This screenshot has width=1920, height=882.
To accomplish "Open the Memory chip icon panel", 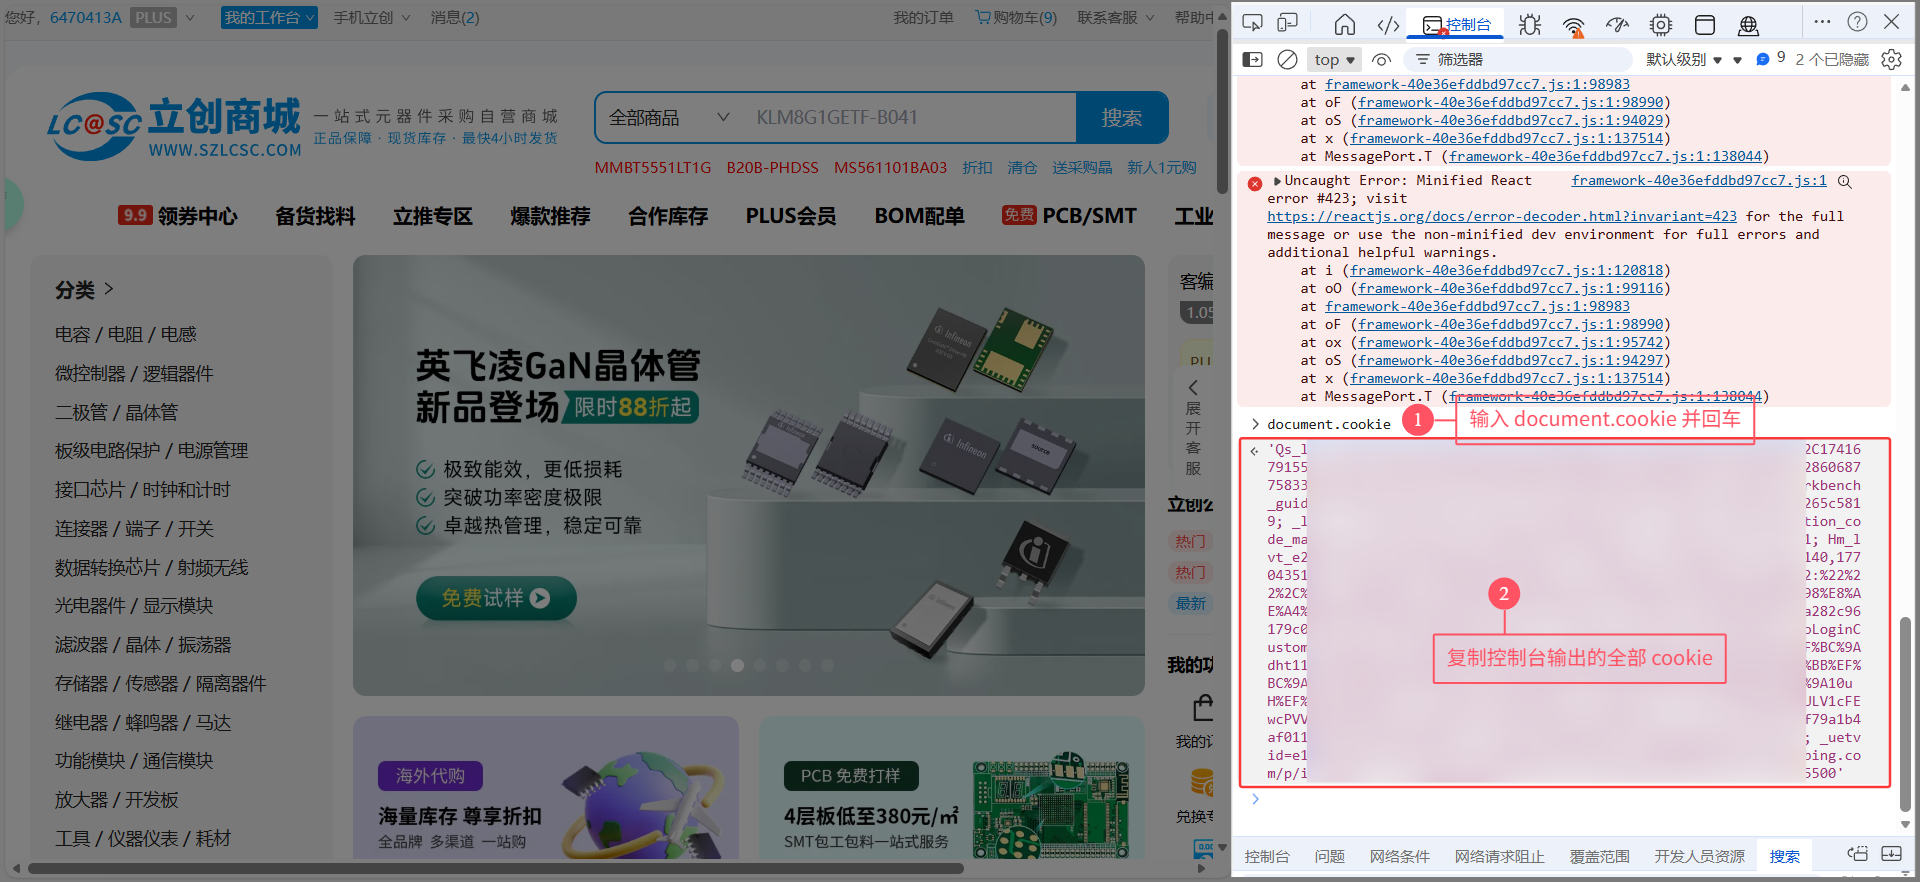I will click(x=1661, y=25).
